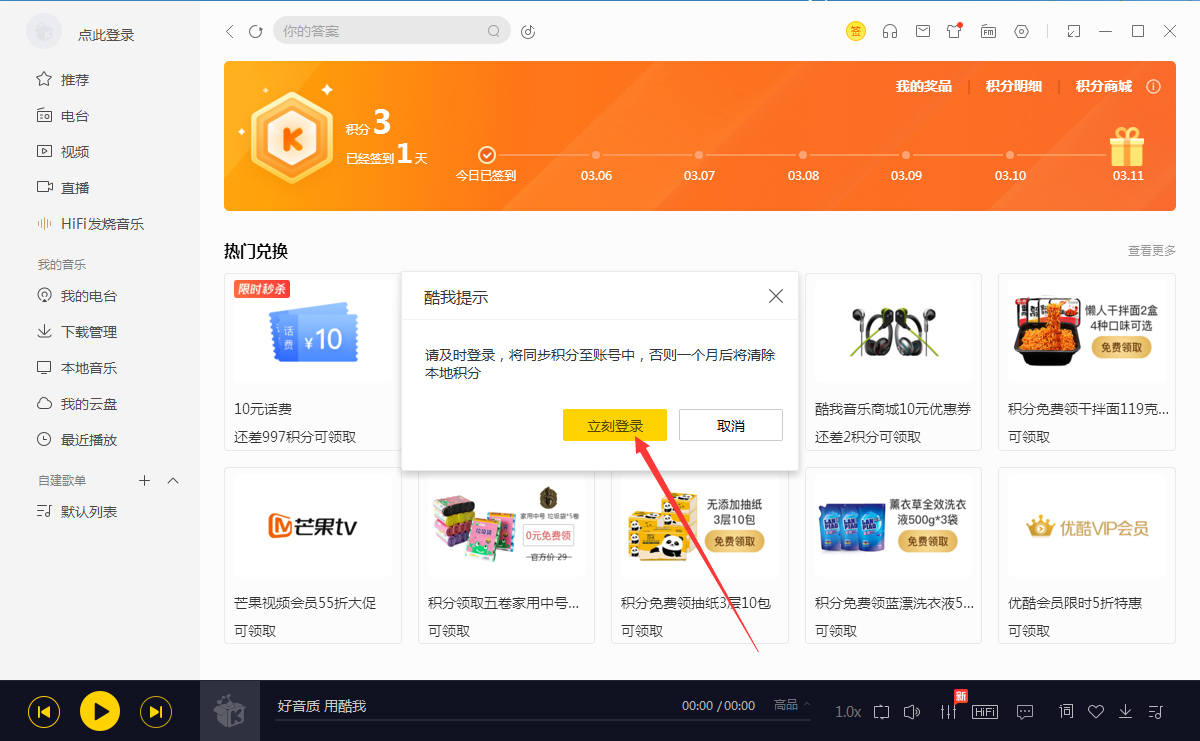Click the daily sign-in badge icon
This screenshot has width=1200, height=741.
[856, 31]
